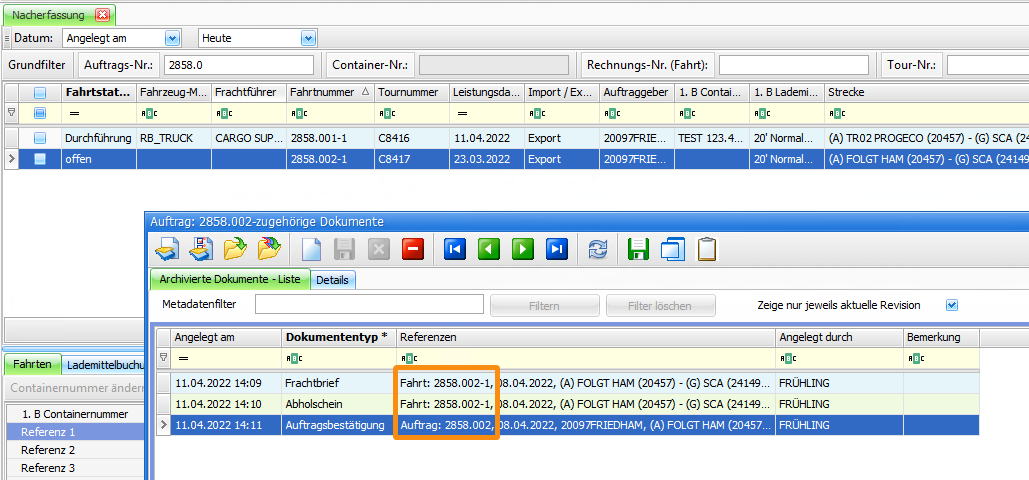Open the 'Angelegt am' date dropdown
This screenshot has height=480, width=1029.
click(x=171, y=38)
